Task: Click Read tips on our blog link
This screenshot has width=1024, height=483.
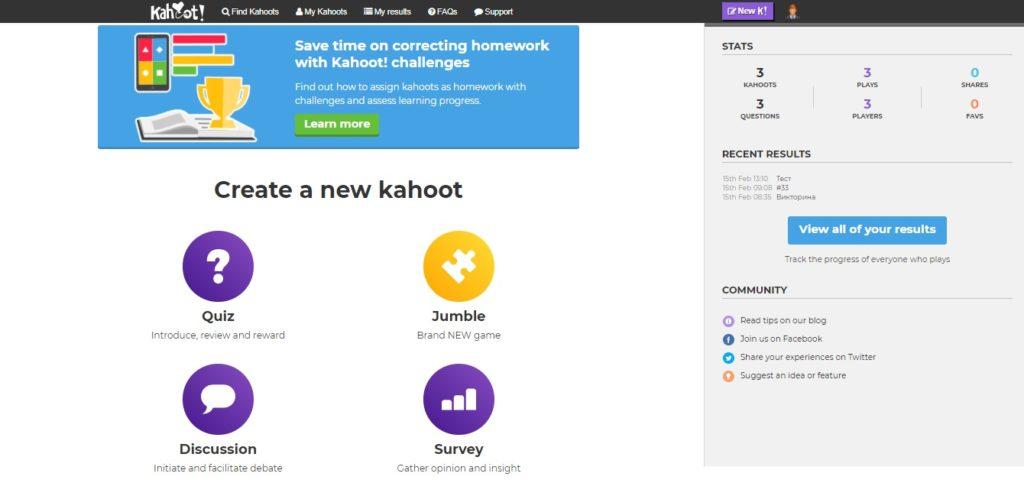Action: (783, 320)
